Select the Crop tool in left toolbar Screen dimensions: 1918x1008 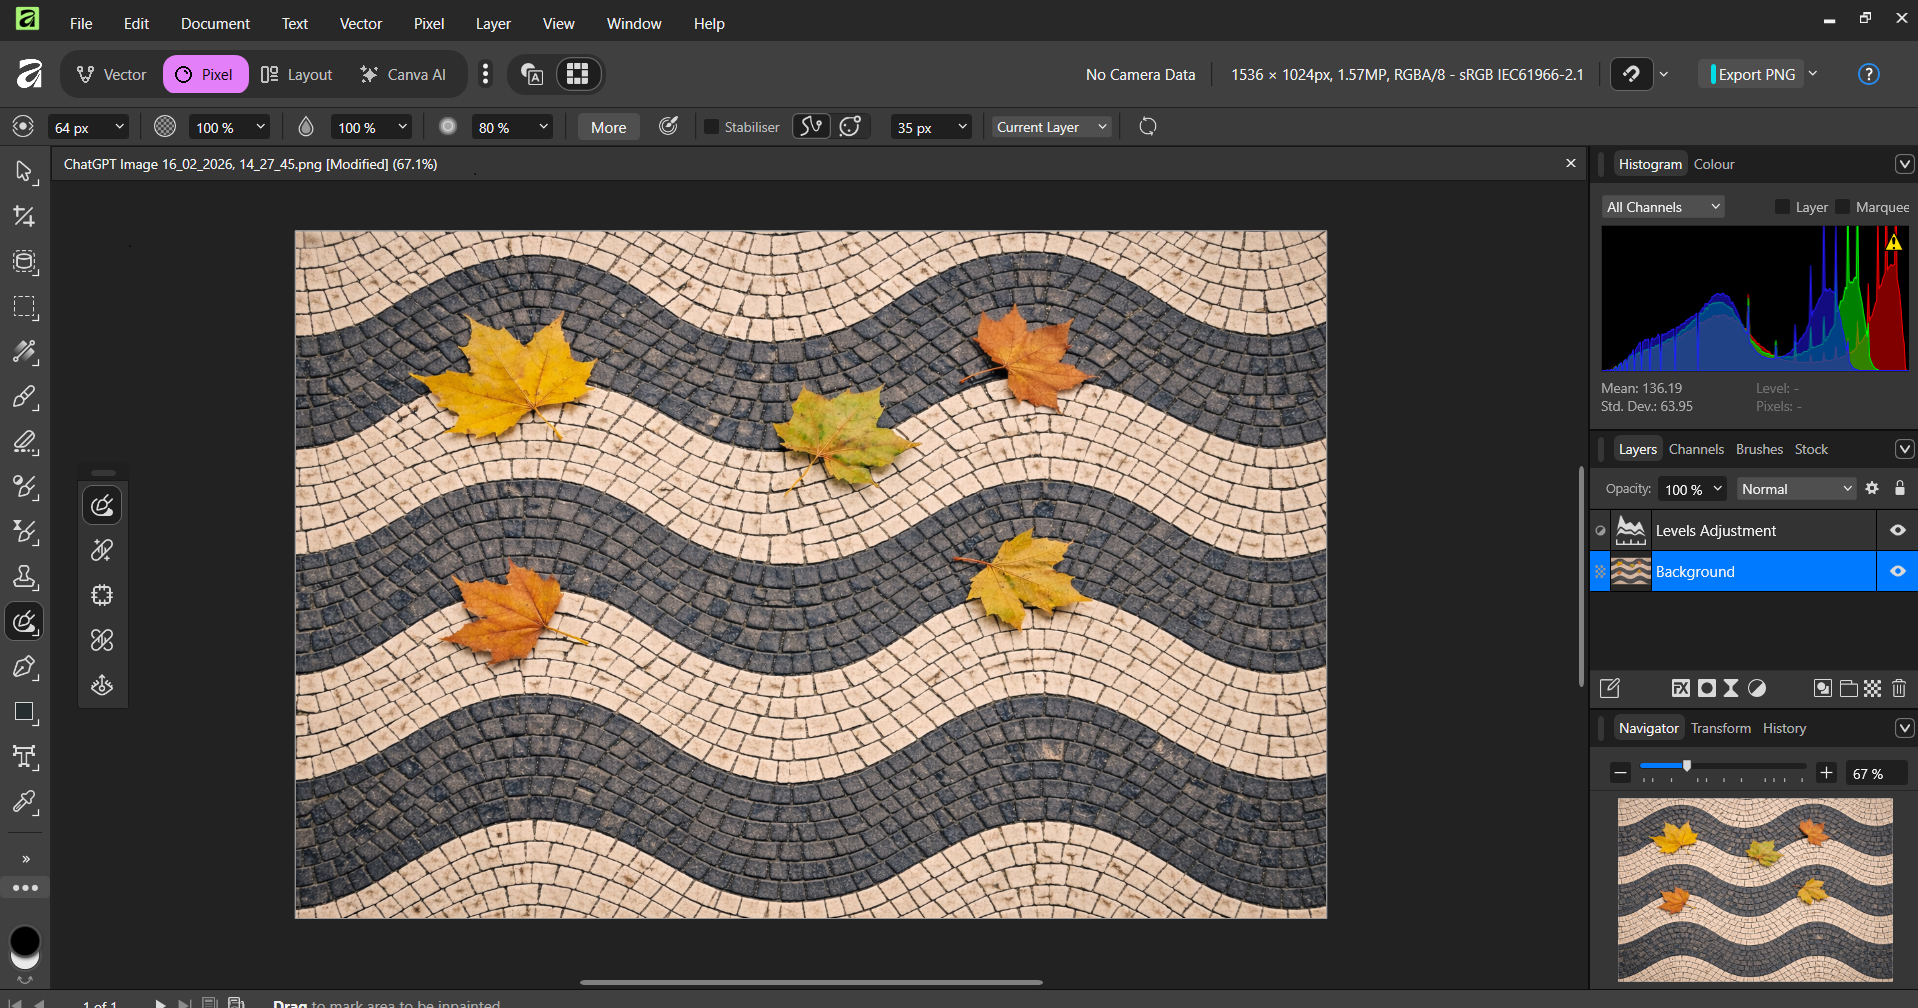pyautogui.click(x=24, y=217)
